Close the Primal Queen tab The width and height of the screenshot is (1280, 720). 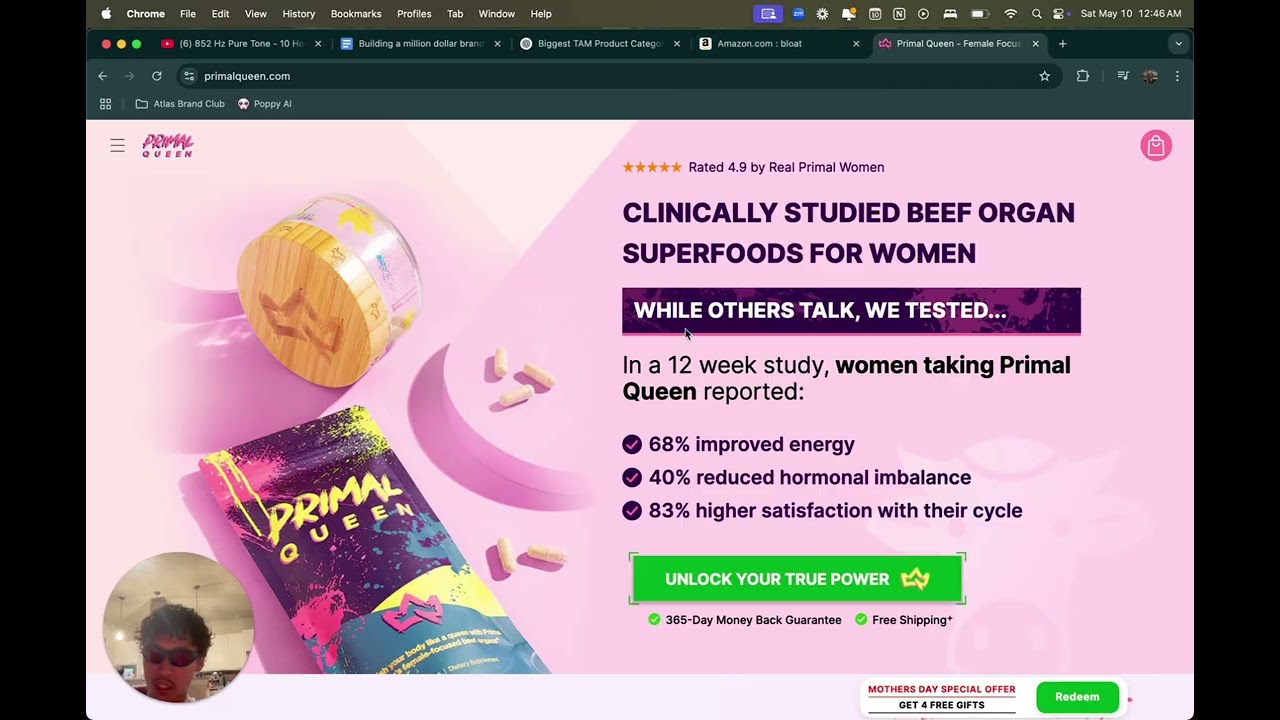(x=1035, y=44)
